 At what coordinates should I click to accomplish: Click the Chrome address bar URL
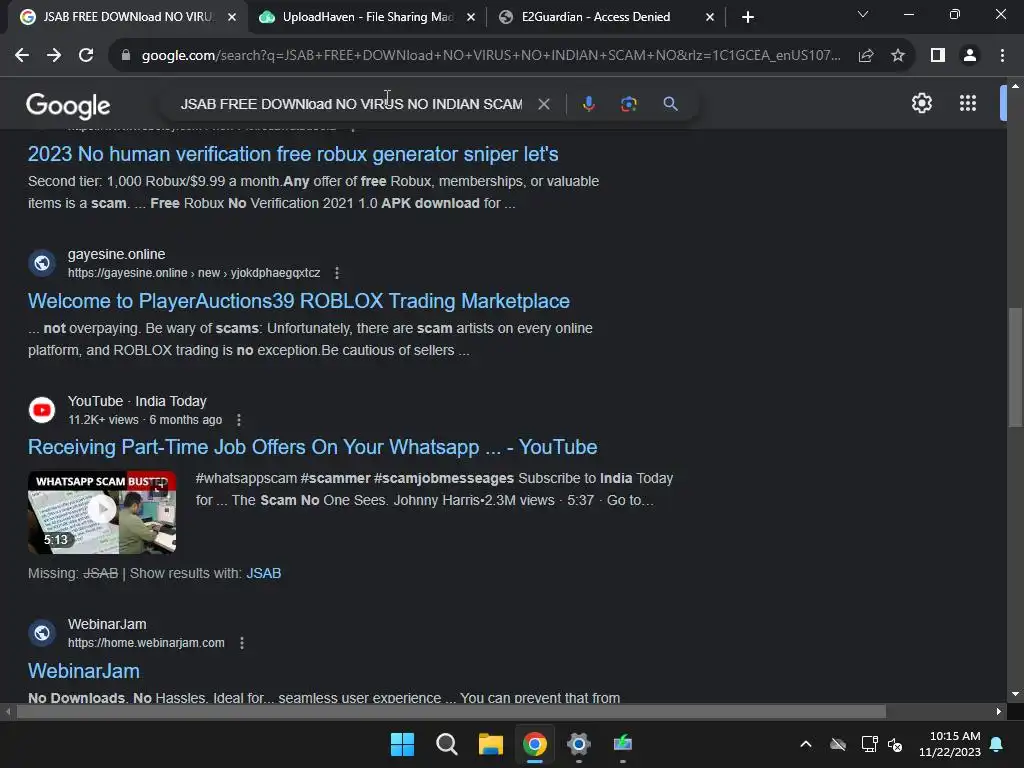click(491, 56)
